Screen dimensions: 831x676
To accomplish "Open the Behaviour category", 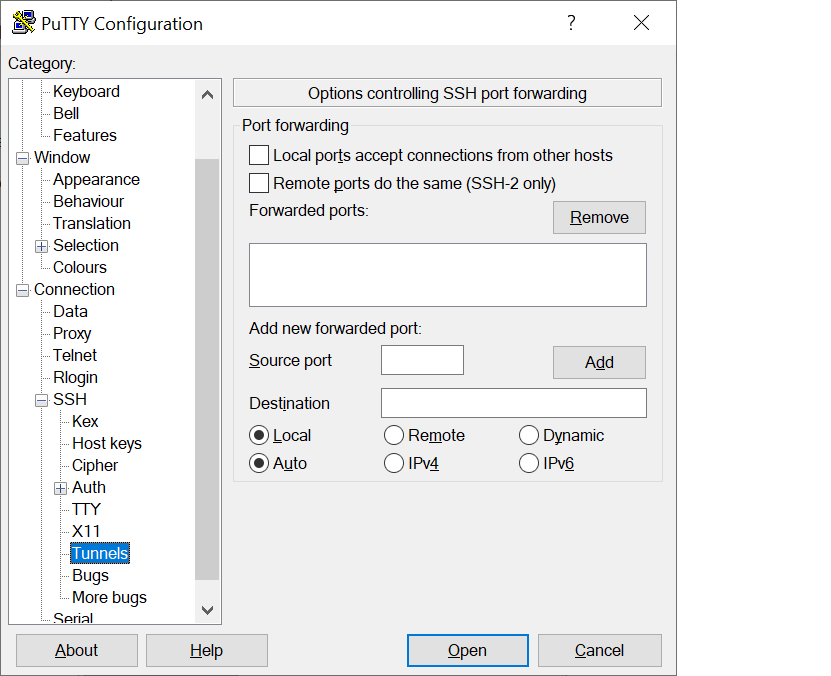I will pos(89,201).
